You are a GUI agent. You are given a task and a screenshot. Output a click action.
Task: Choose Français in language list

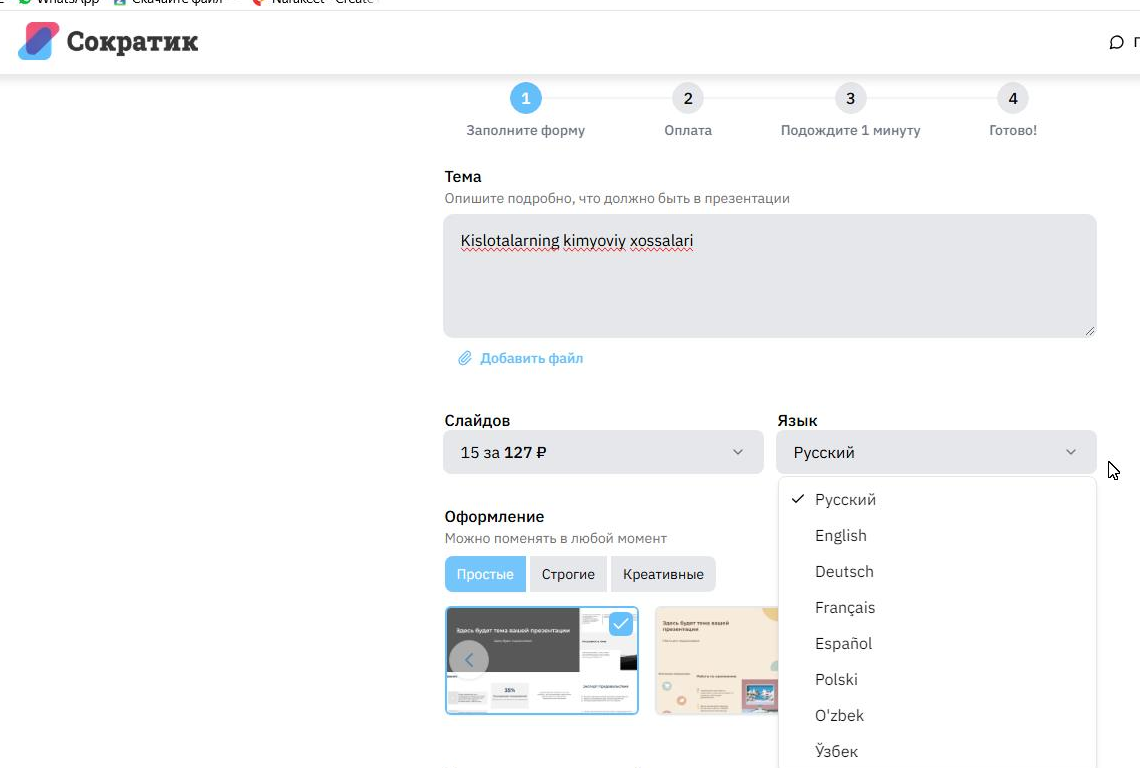(936, 607)
